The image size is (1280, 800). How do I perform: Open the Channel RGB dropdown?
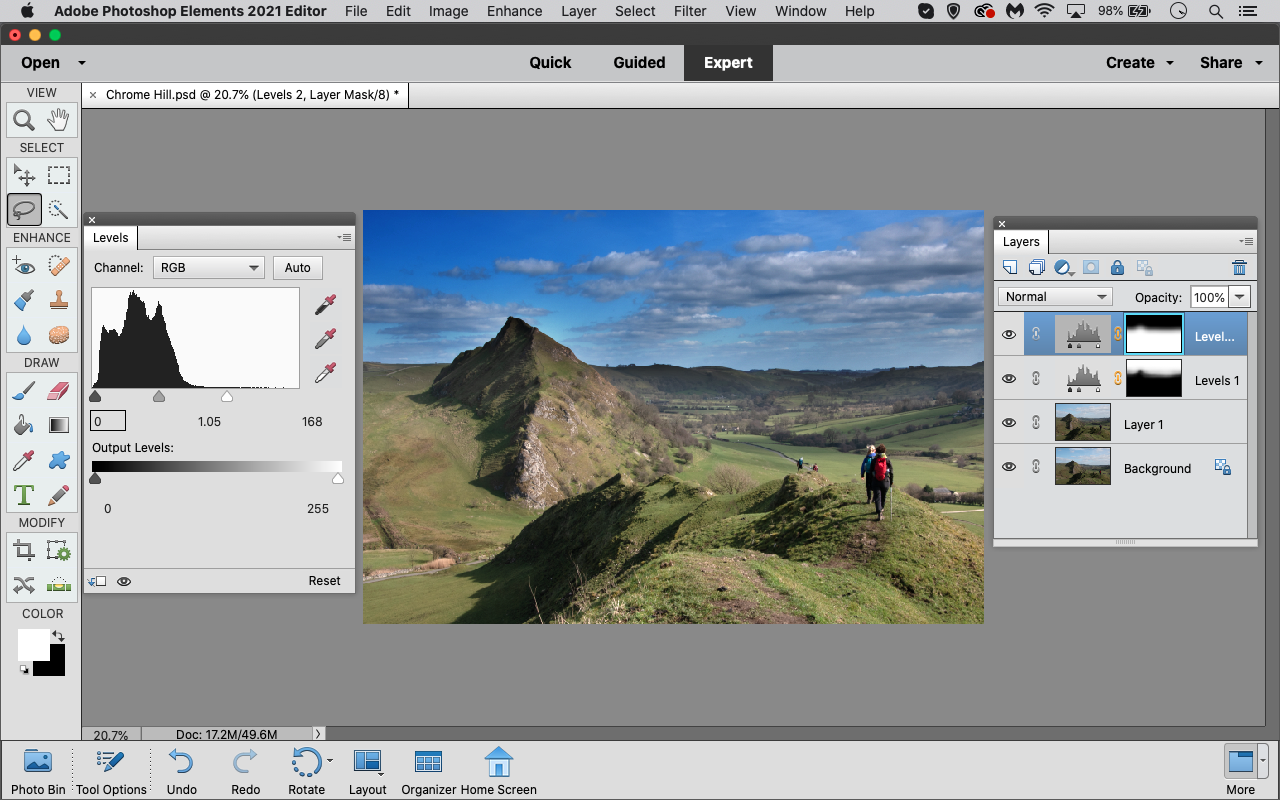[209, 268]
